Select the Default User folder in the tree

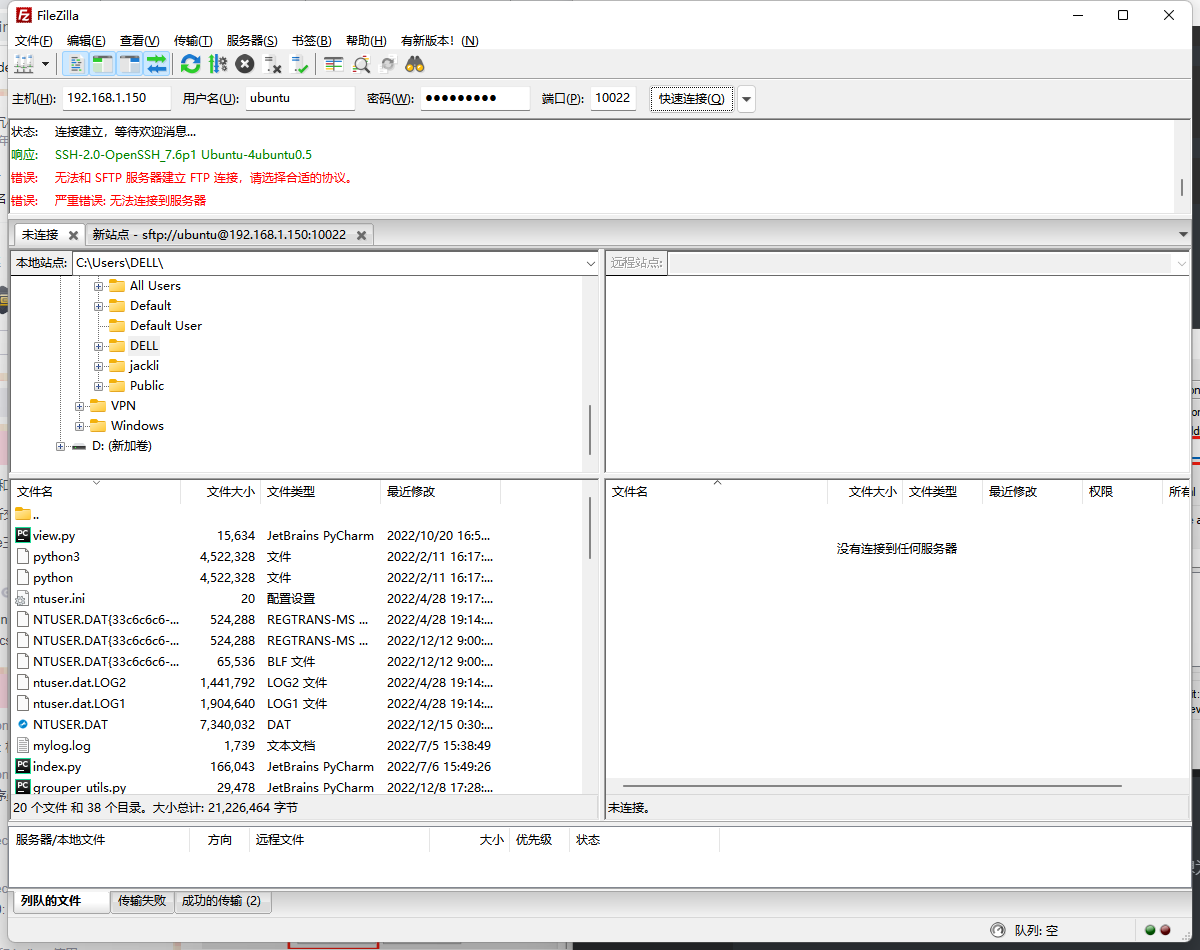point(166,326)
